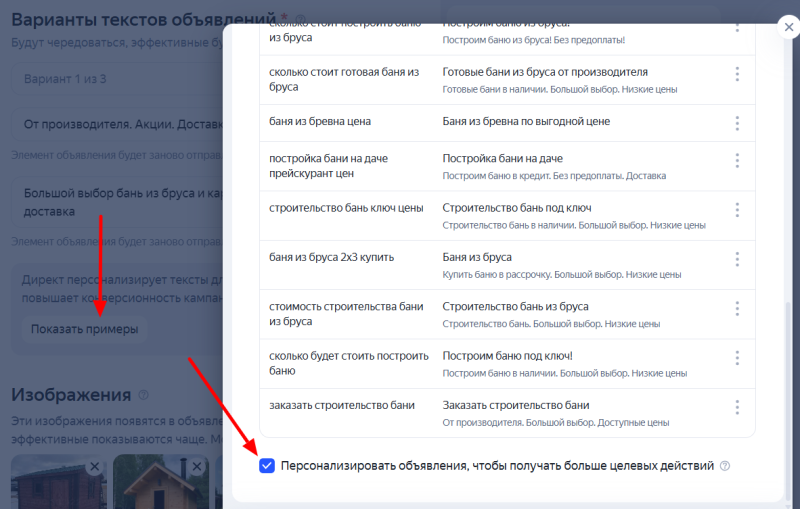This screenshot has width=800, height=509.
Task: Remove the first image thumbnail with its X
Action: coord(94,466)
